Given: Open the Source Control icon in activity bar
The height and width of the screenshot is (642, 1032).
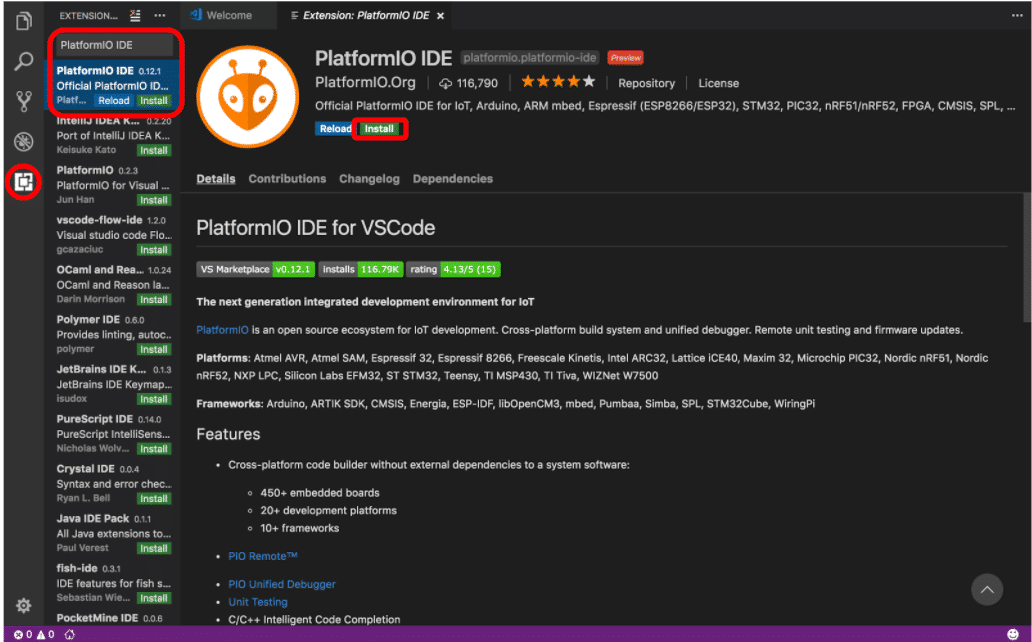Looking at the screenshot, I should (24, 101).
